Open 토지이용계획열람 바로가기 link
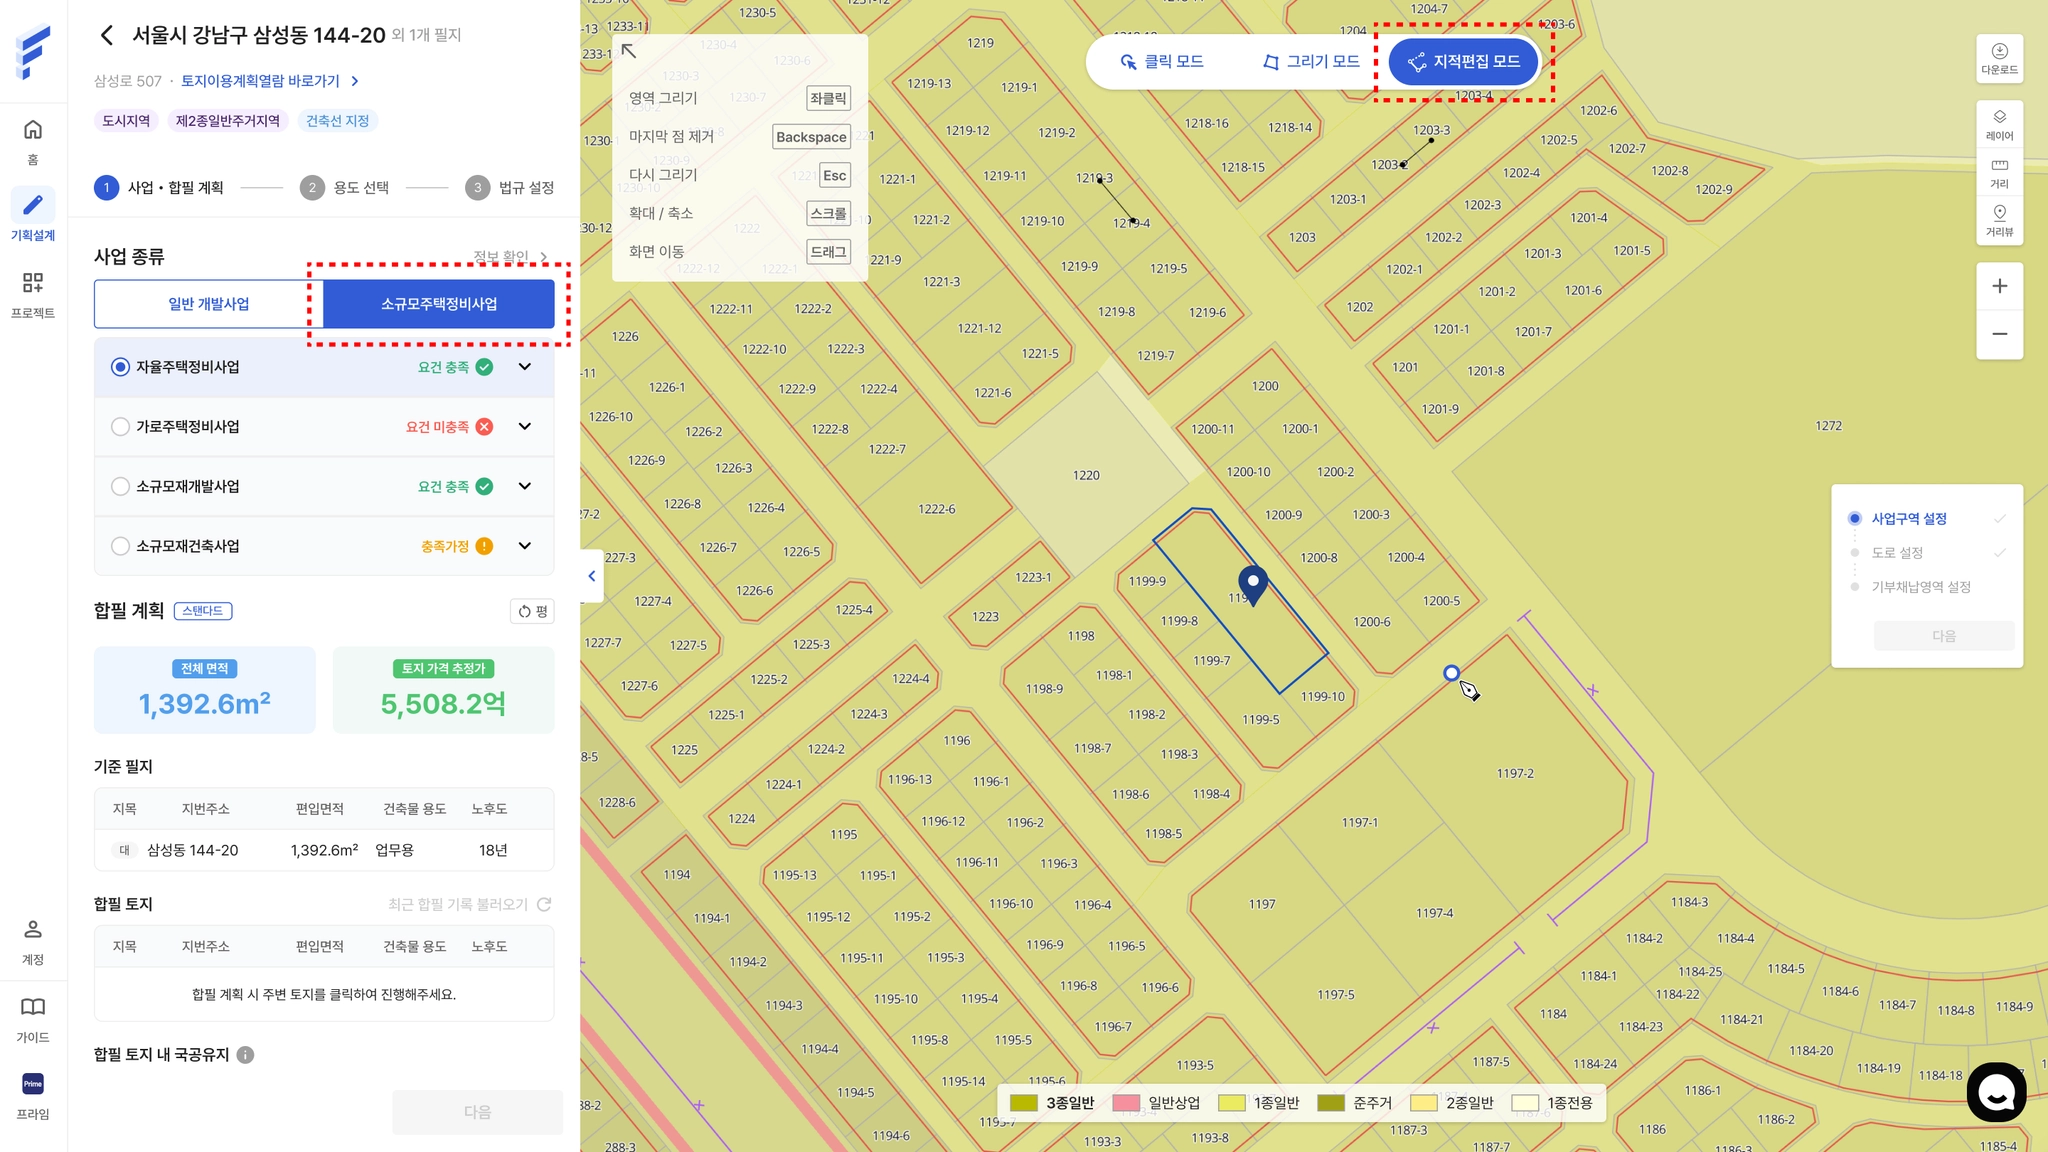Viewport: 2048px width, 1152px height. click(x=260, y=81)
